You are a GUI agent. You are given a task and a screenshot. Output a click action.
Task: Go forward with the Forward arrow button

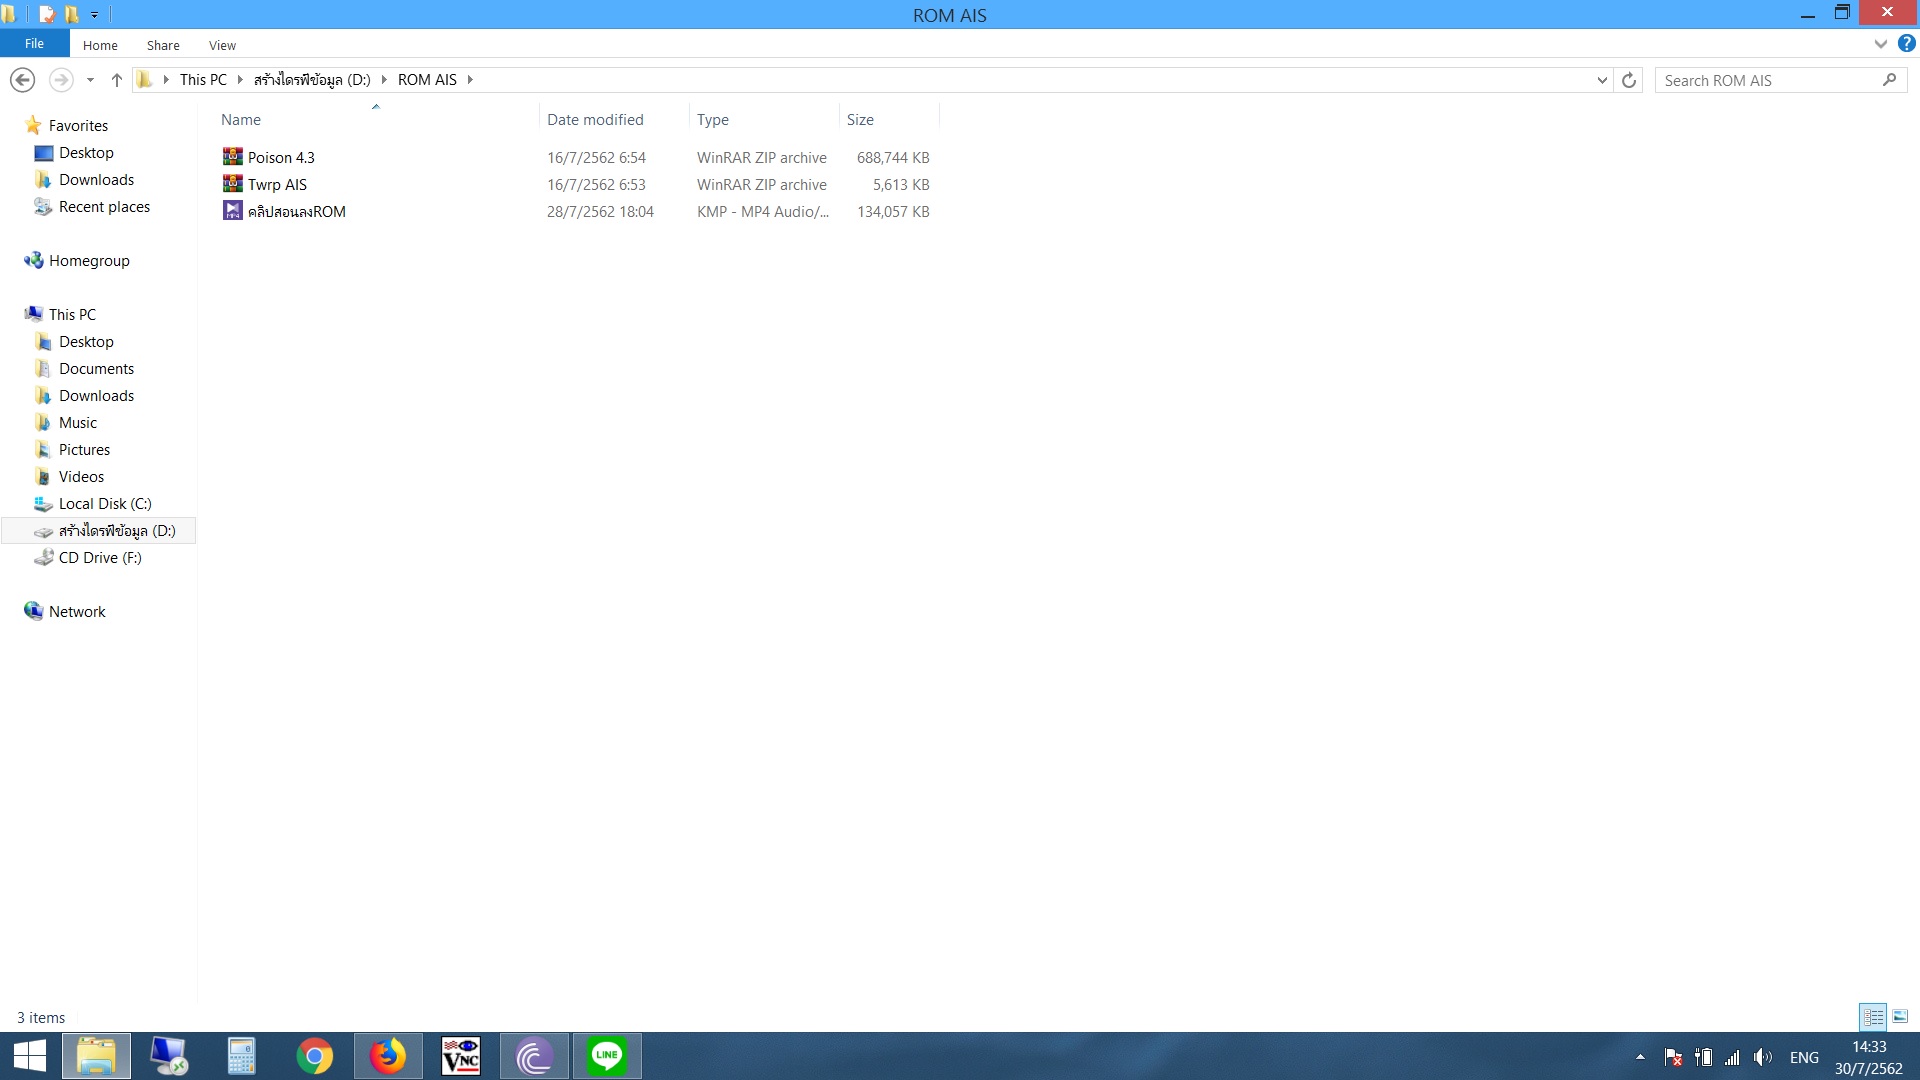coord(61,80)
